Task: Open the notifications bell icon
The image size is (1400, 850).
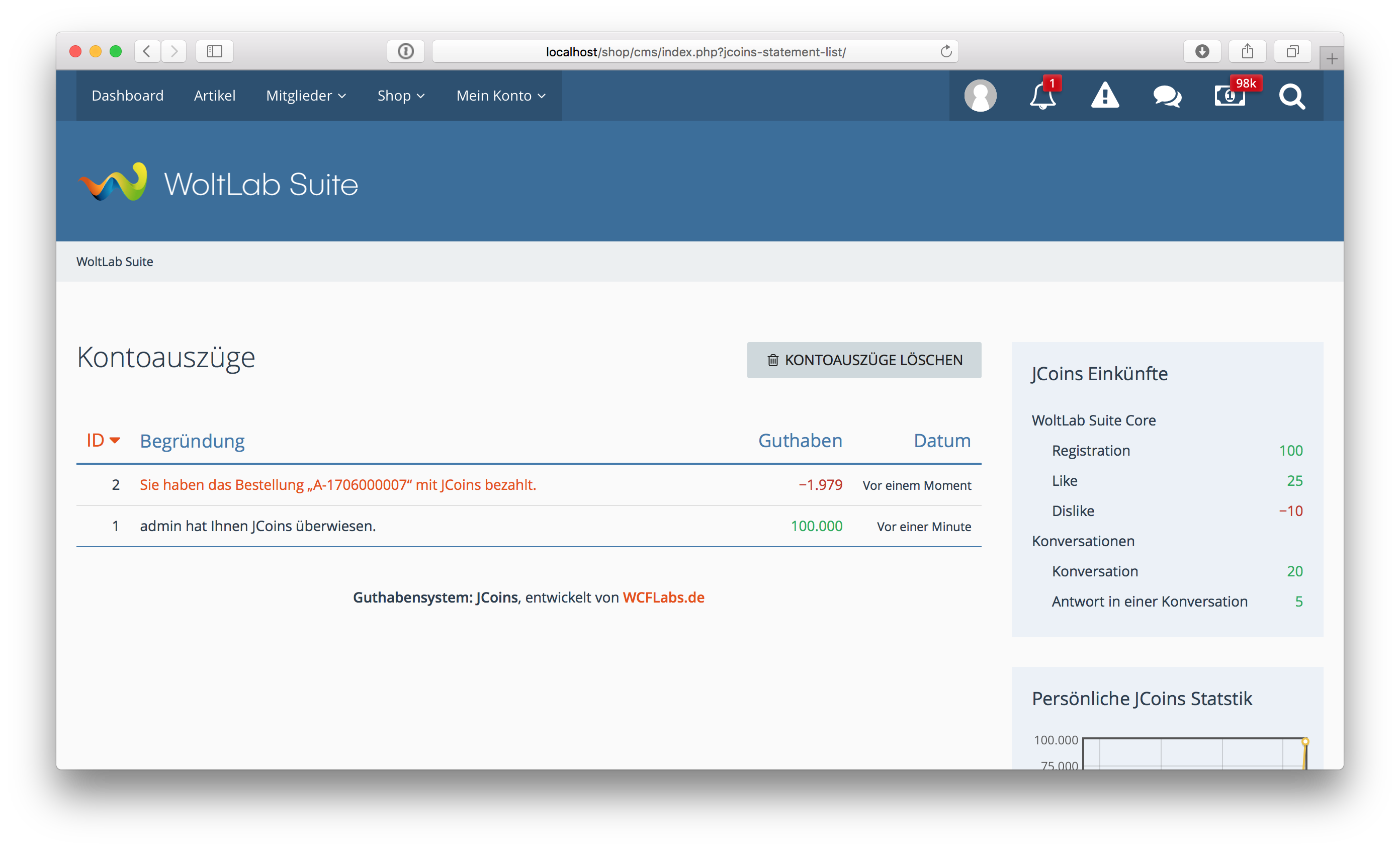Action: 1042,96
